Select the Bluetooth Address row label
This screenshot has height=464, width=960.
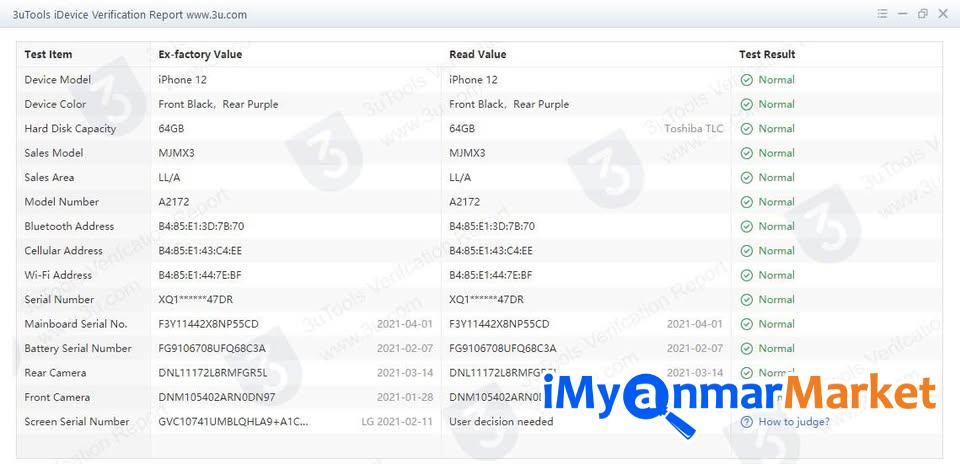point(69,226)
